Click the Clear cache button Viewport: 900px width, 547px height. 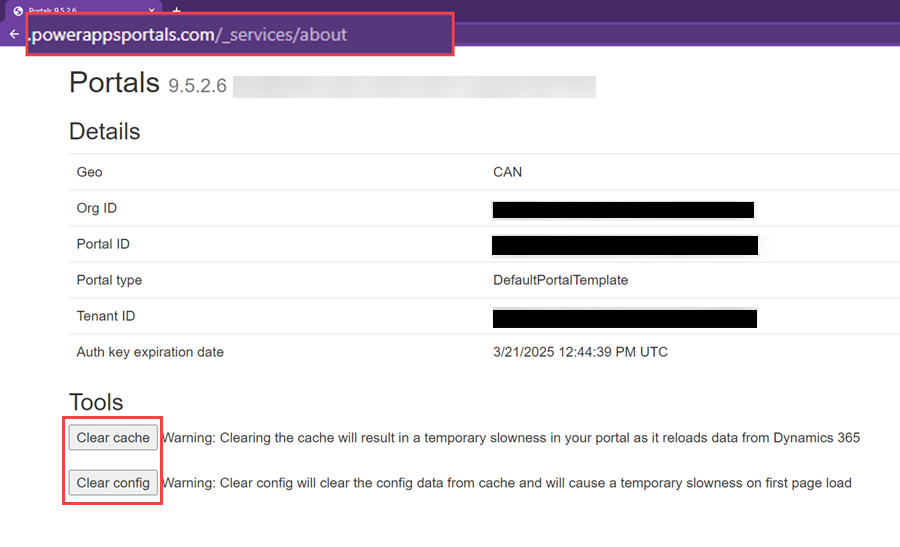[113, 437]
